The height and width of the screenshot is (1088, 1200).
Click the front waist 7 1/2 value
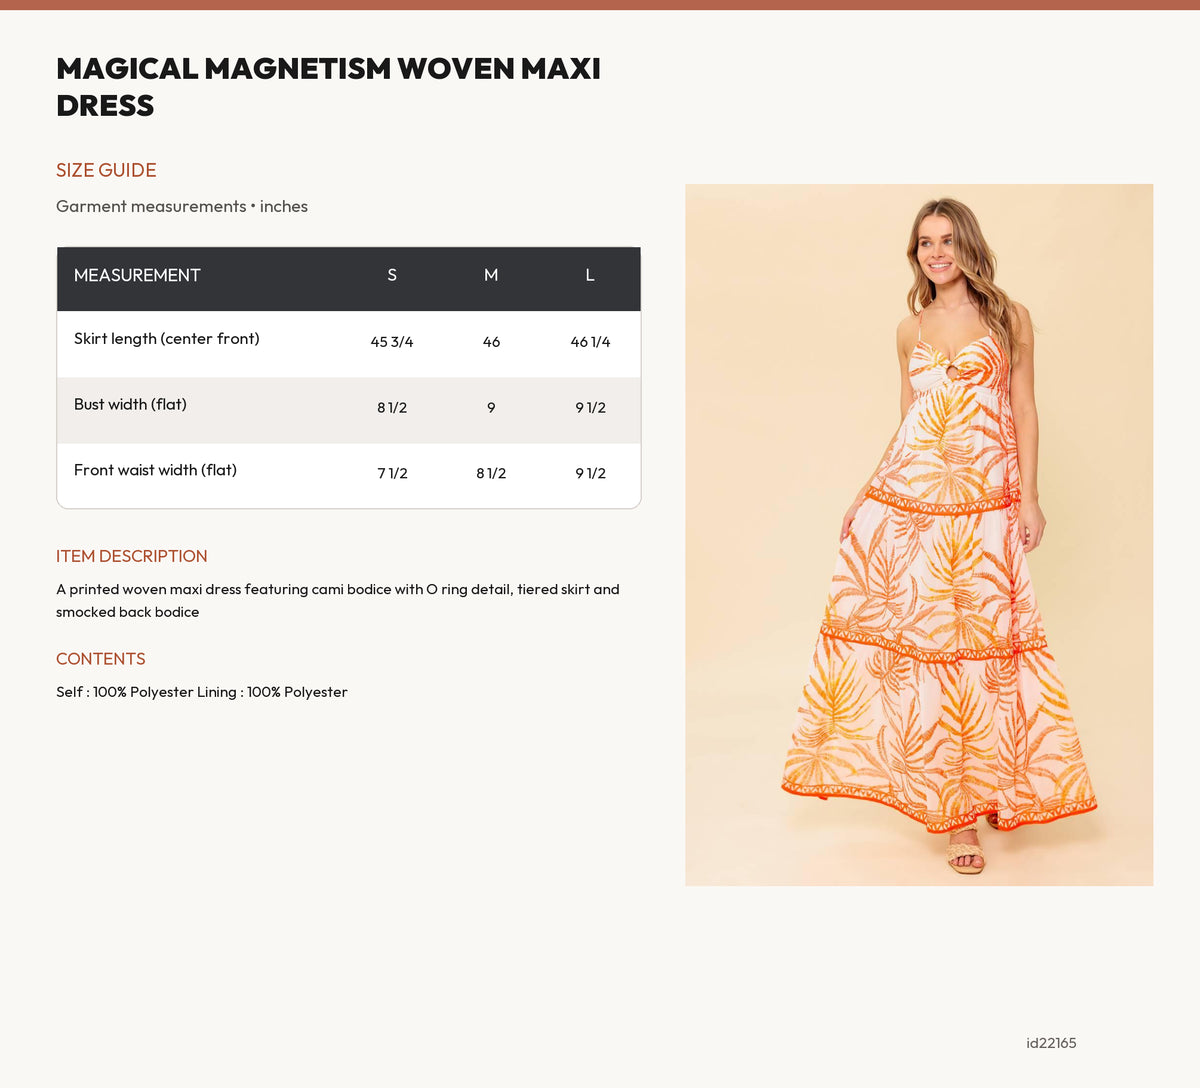click(x=392, y=473)
